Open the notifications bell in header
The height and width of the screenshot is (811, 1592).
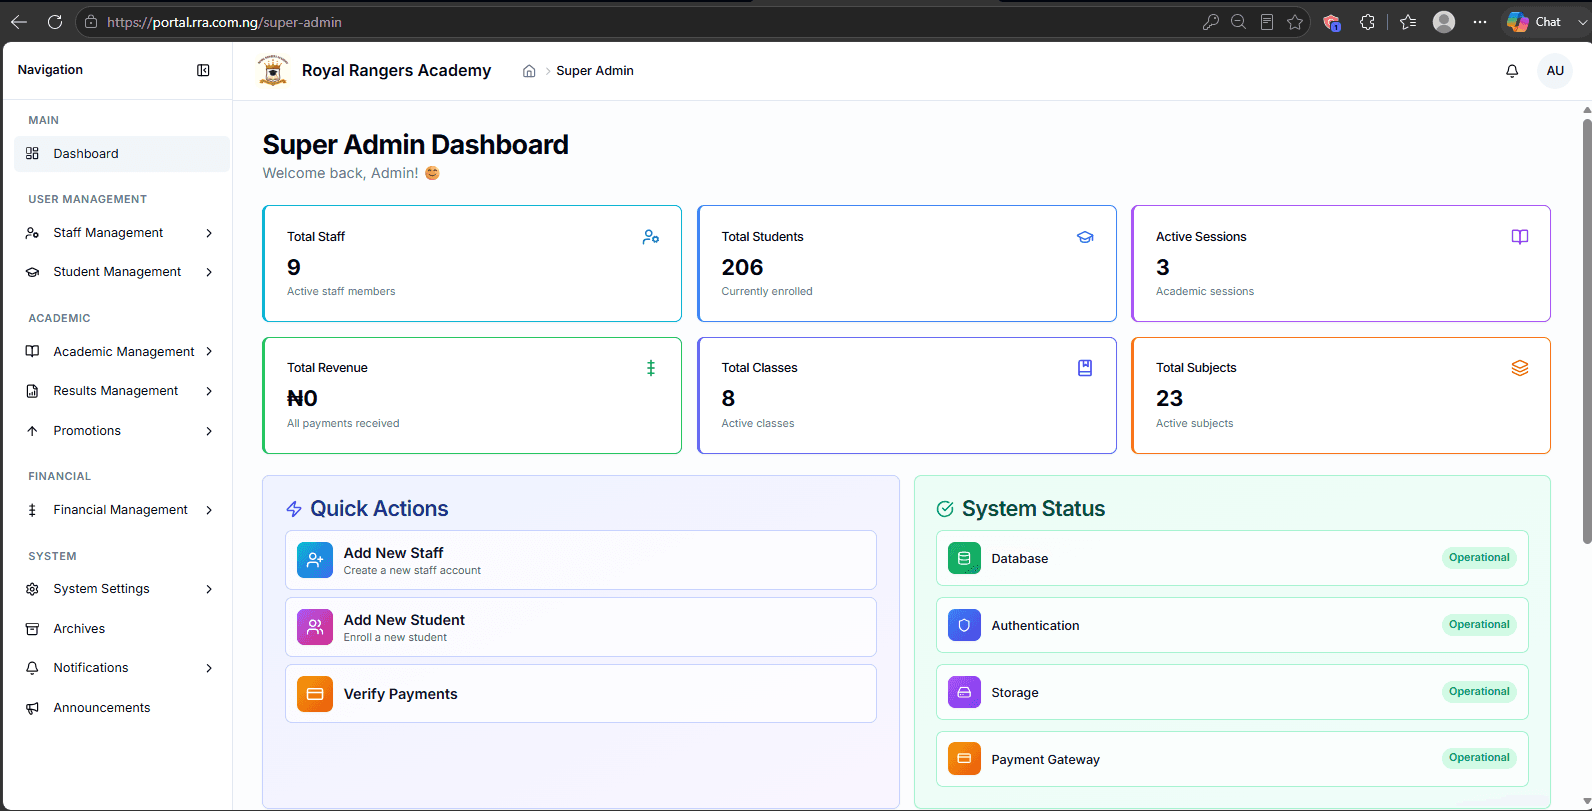[1512, 71]
